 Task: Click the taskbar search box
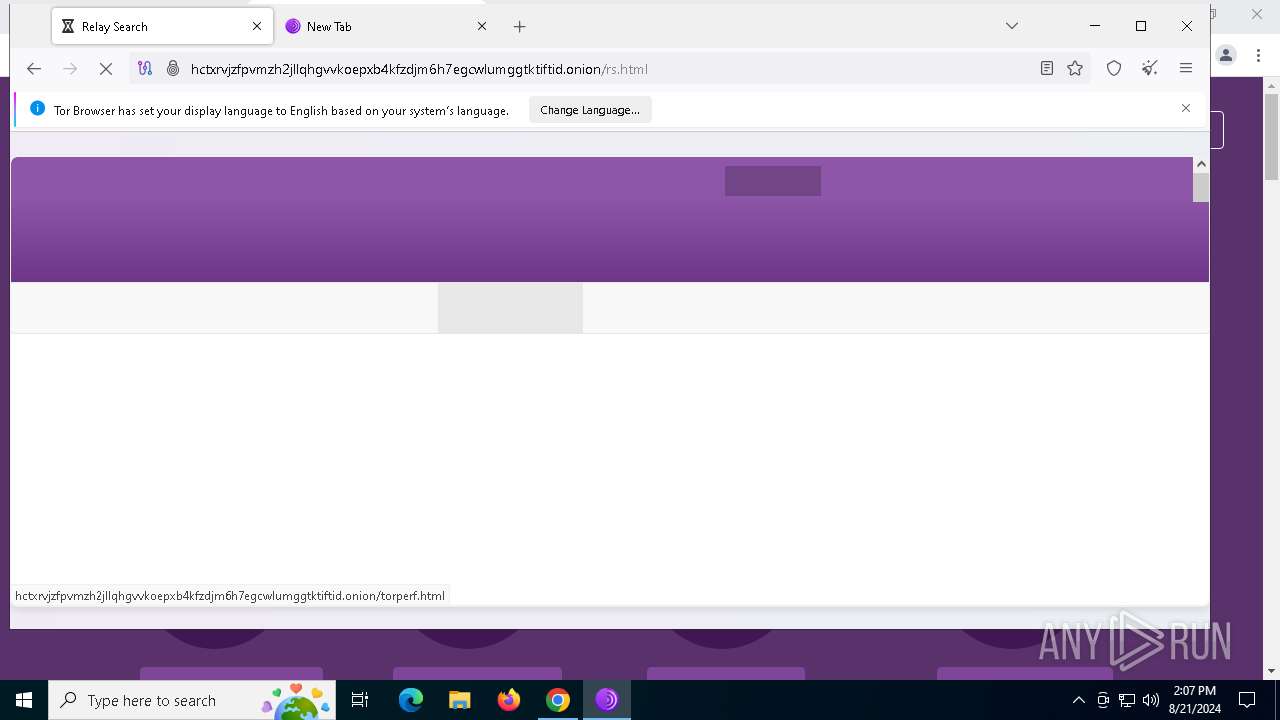pyautogui.click(x=192, y=700)
